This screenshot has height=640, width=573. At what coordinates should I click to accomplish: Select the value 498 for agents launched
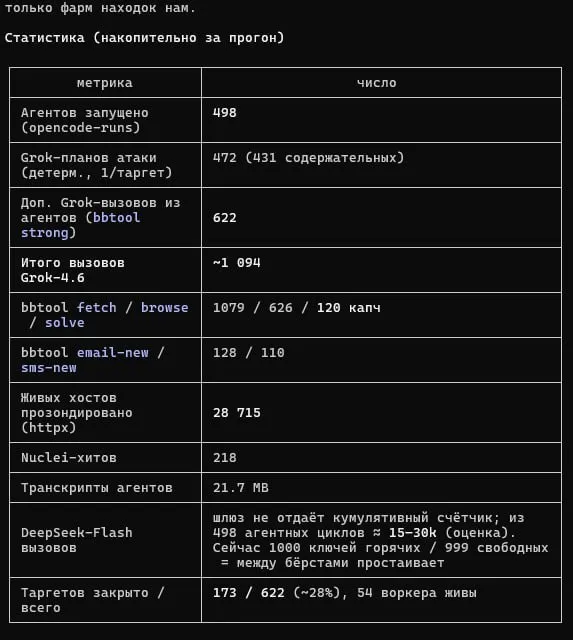pyautogui.click(x=224, y=113)
